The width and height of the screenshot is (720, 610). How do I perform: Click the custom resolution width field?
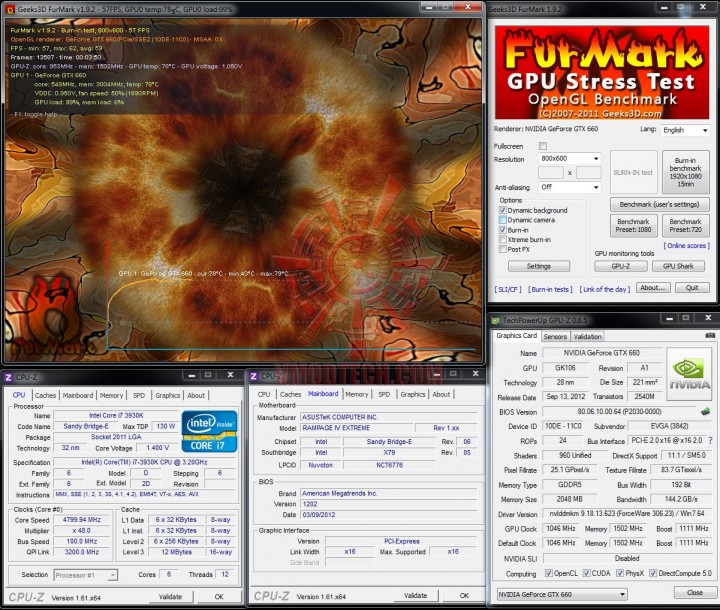(x=551, y=173)
